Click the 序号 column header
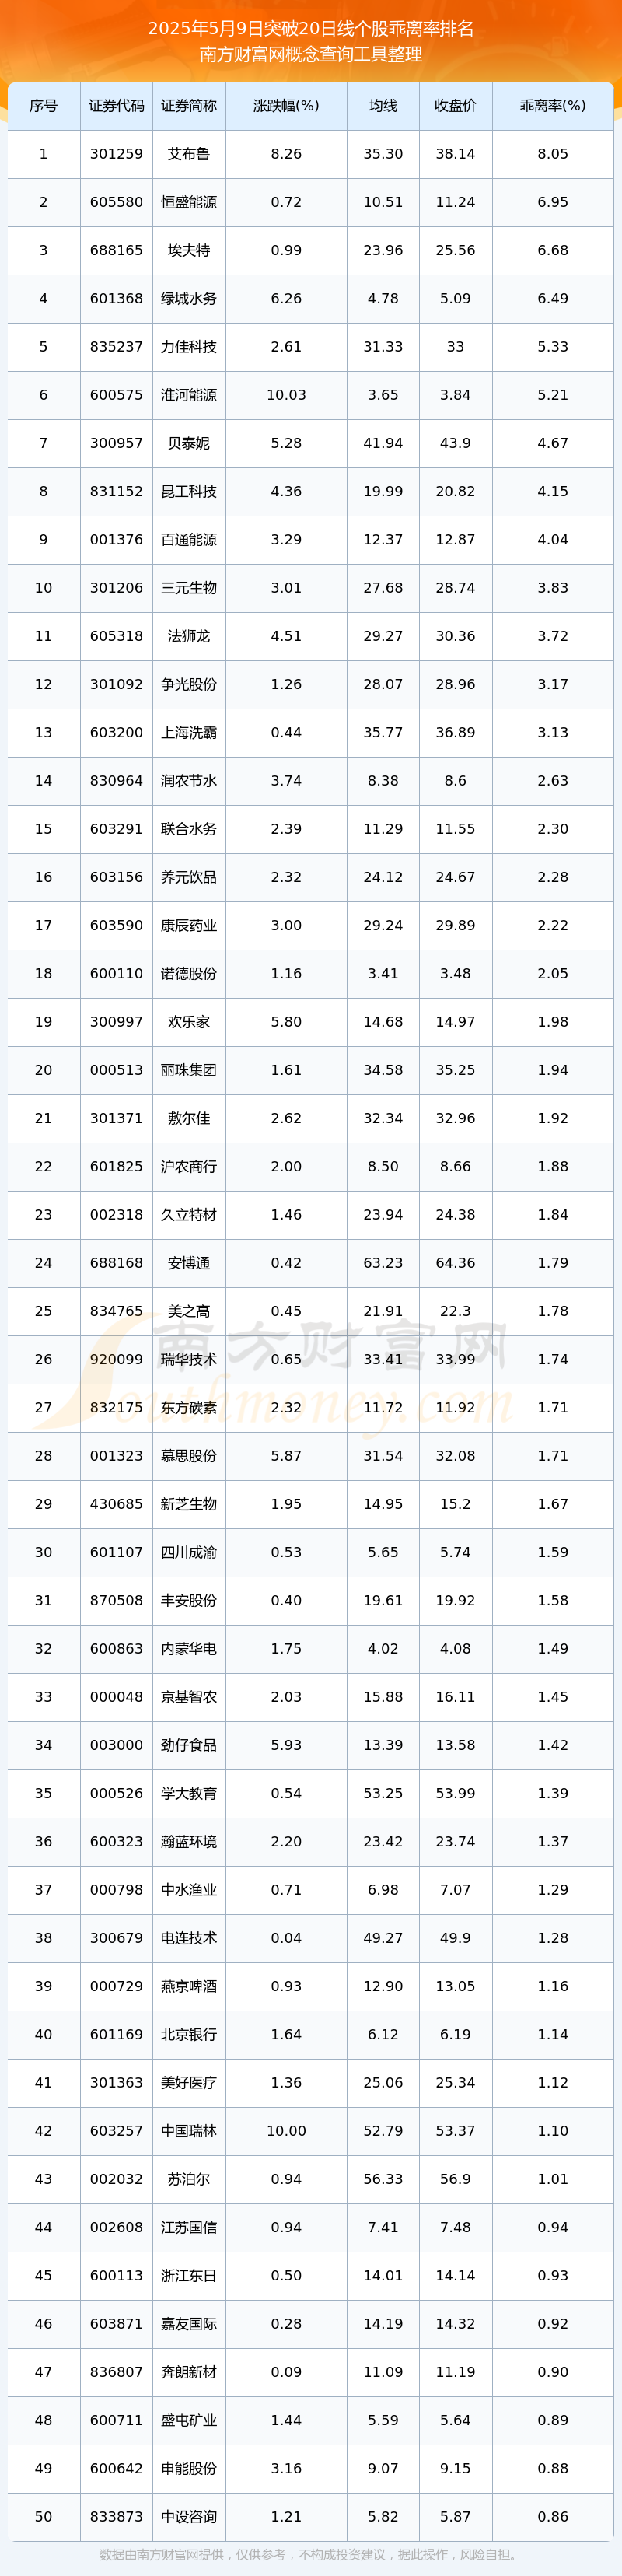The width and height of the screenshot is (622, 2576). pyautogui.click(x=43, y=106)
